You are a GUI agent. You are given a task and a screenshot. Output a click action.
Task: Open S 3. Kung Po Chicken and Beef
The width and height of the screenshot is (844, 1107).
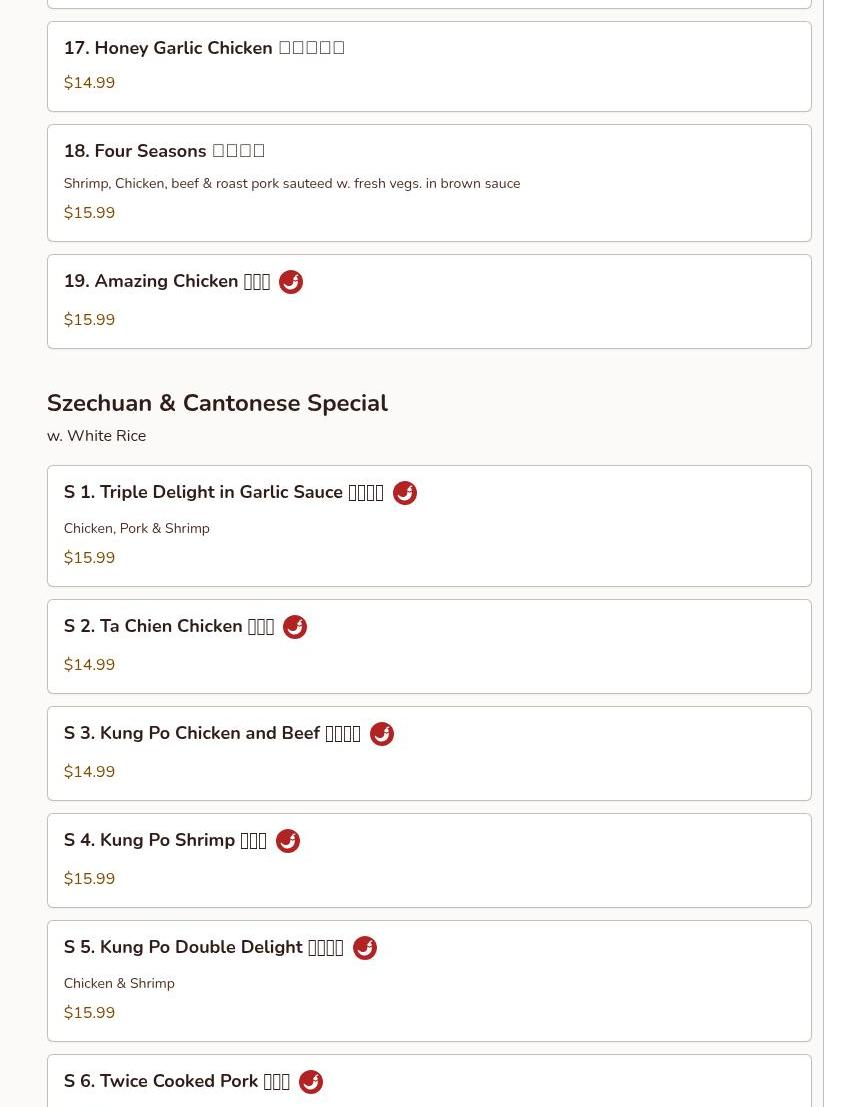429,753
